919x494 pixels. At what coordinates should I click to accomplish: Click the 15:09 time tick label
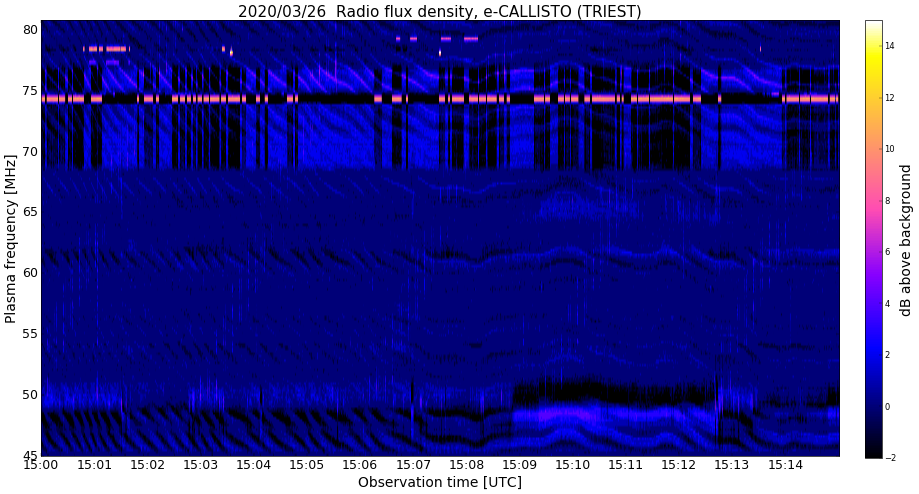pyautogui.click(x=520, y=465)
